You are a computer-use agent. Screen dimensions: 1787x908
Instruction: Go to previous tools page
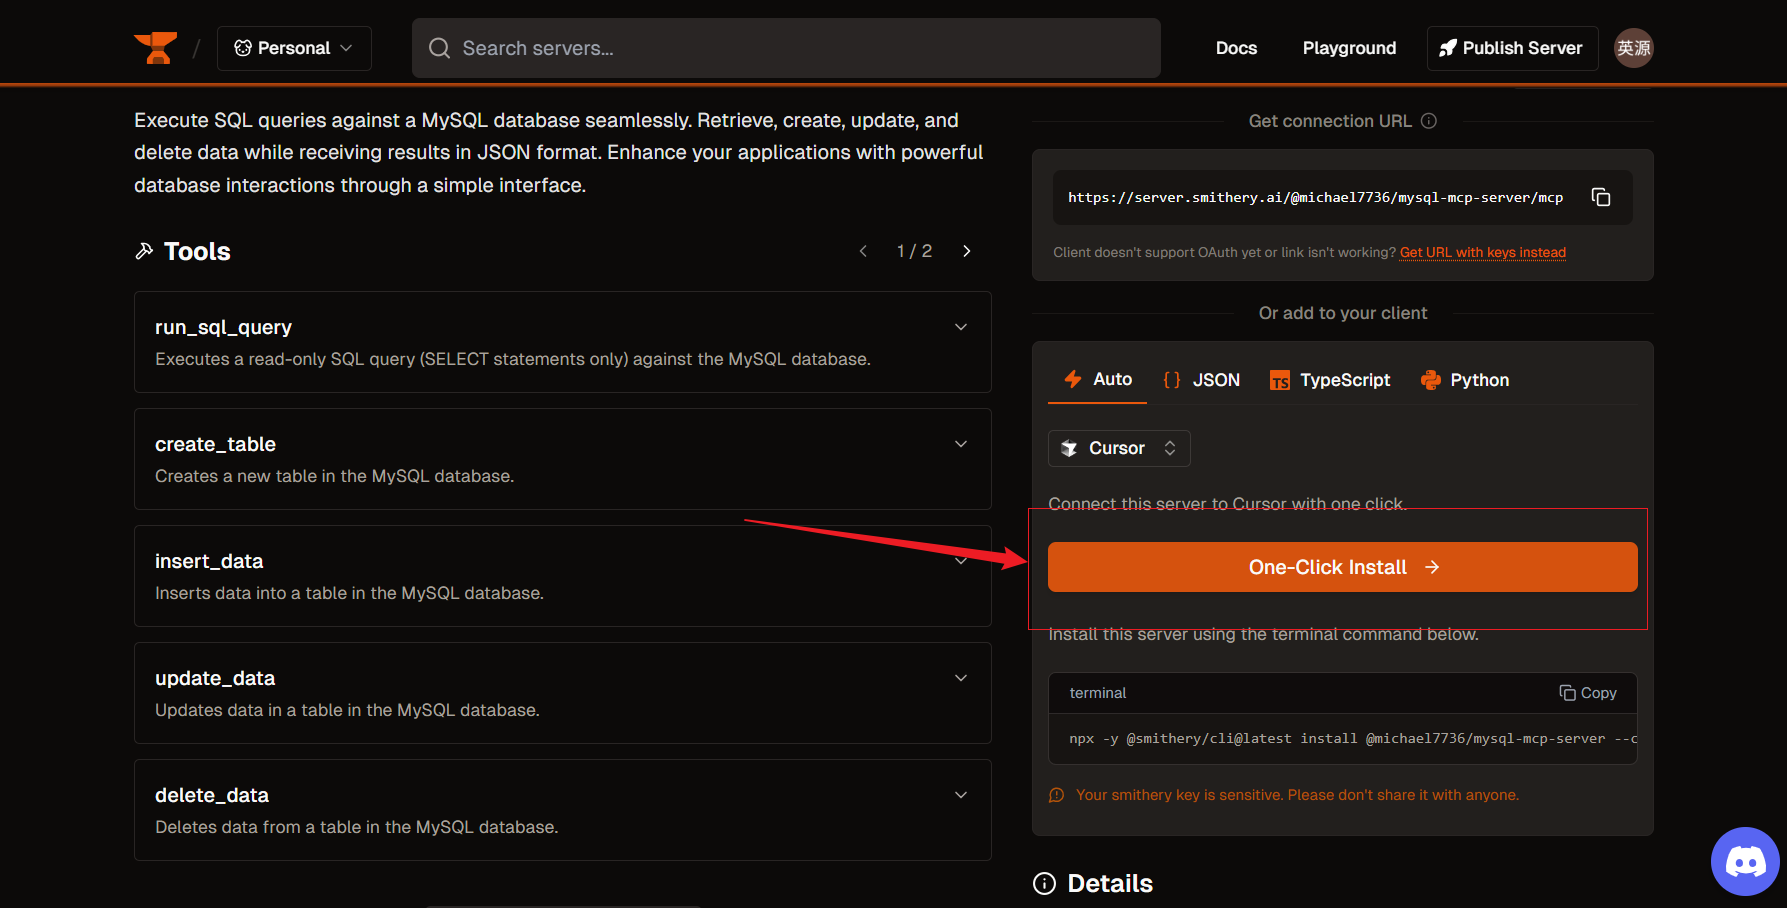[x=863, y=251]
